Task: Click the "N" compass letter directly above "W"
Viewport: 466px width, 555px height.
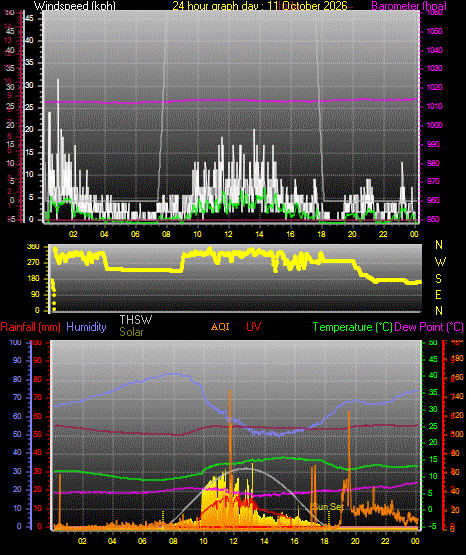Action: pyautogui.click(x=439, y=245)
